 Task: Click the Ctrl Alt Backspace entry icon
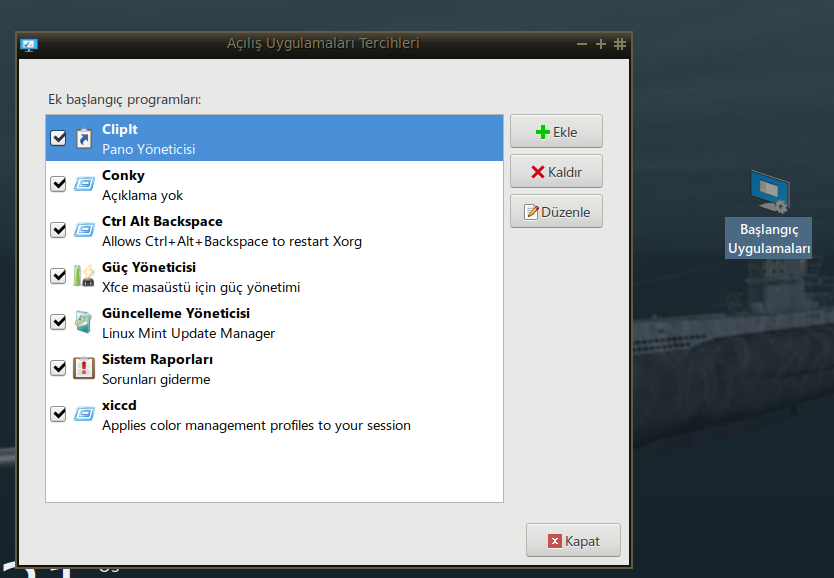[x=84, y=230]
